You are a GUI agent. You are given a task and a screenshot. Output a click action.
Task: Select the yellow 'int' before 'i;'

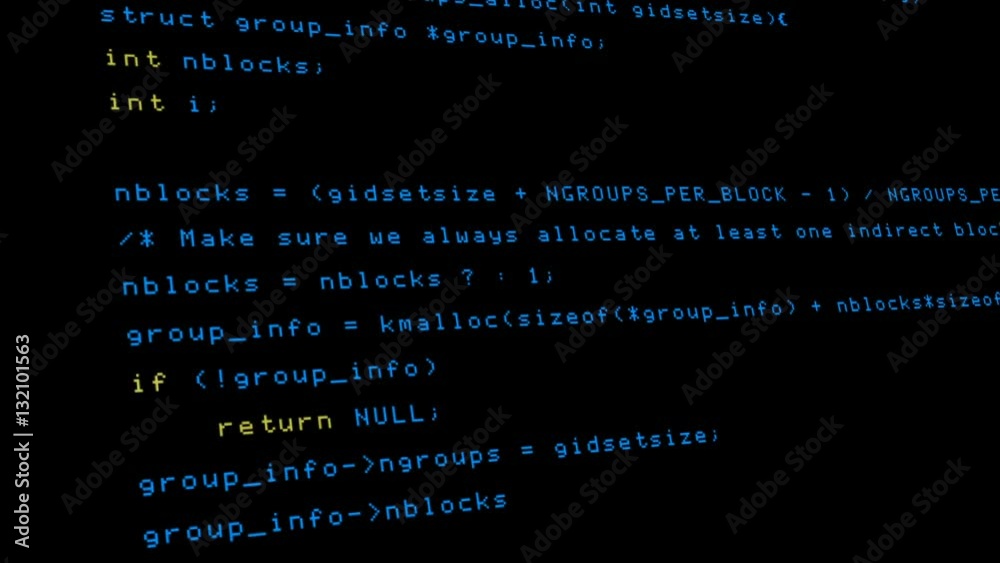[x=137, y=102]
